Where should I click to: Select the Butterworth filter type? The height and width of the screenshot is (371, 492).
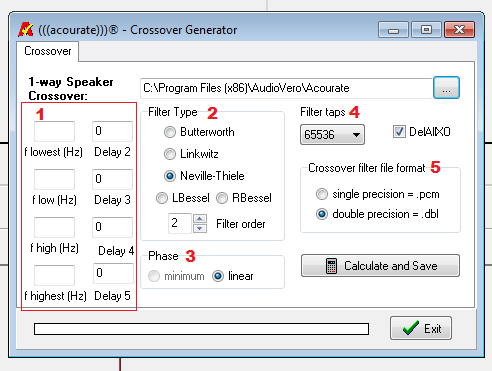pyautogui.click(x=170, y=132)
